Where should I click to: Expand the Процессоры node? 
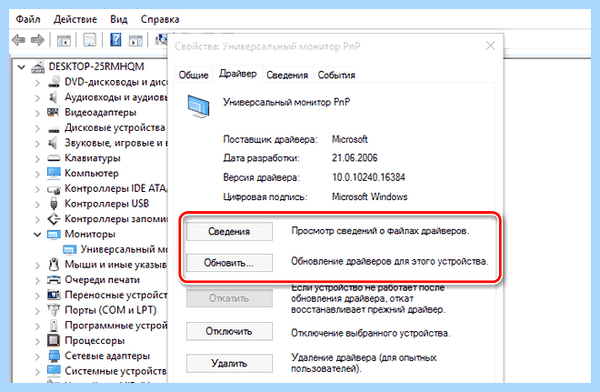click(x=37, y=341)
